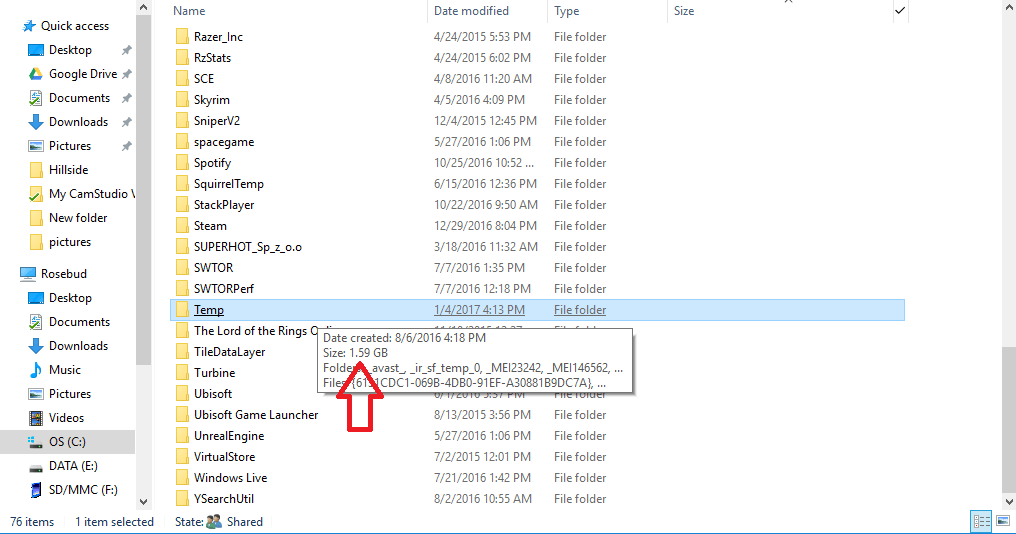Switch to Details view icon in status bar
Viewport: 1016px width, 534px height.
981,521
